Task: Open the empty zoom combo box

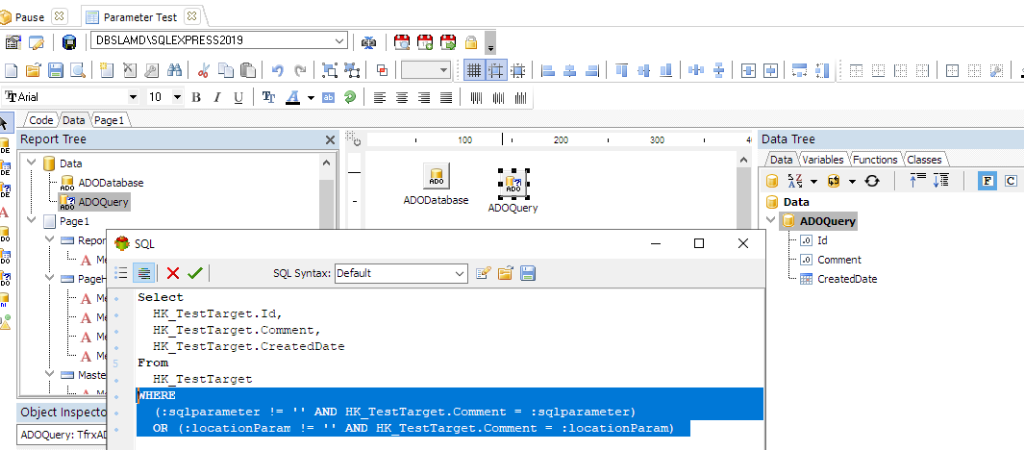Action: pyautogui.click(x=444, y=70)
